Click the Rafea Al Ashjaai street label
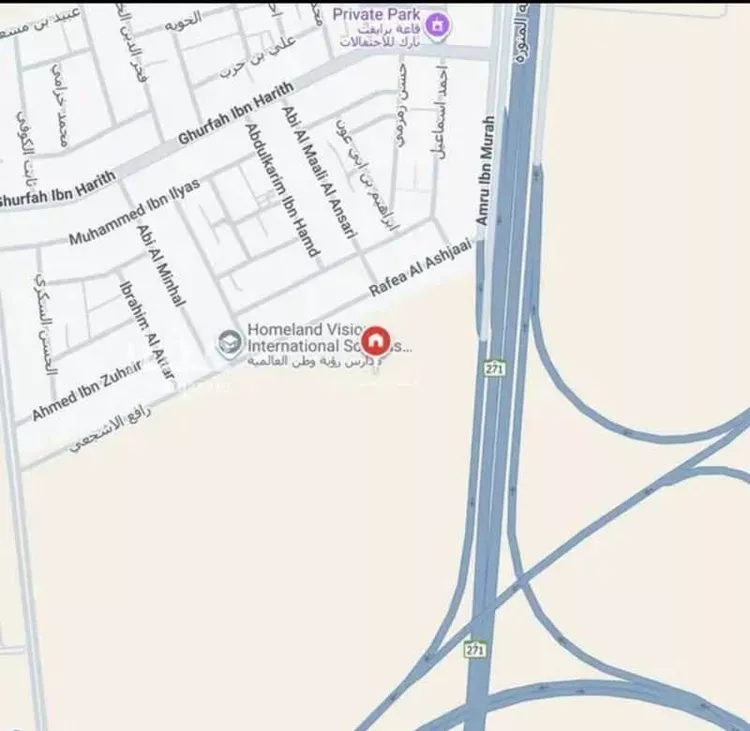This screenshot has width=750, height=731. coord(420,267)
